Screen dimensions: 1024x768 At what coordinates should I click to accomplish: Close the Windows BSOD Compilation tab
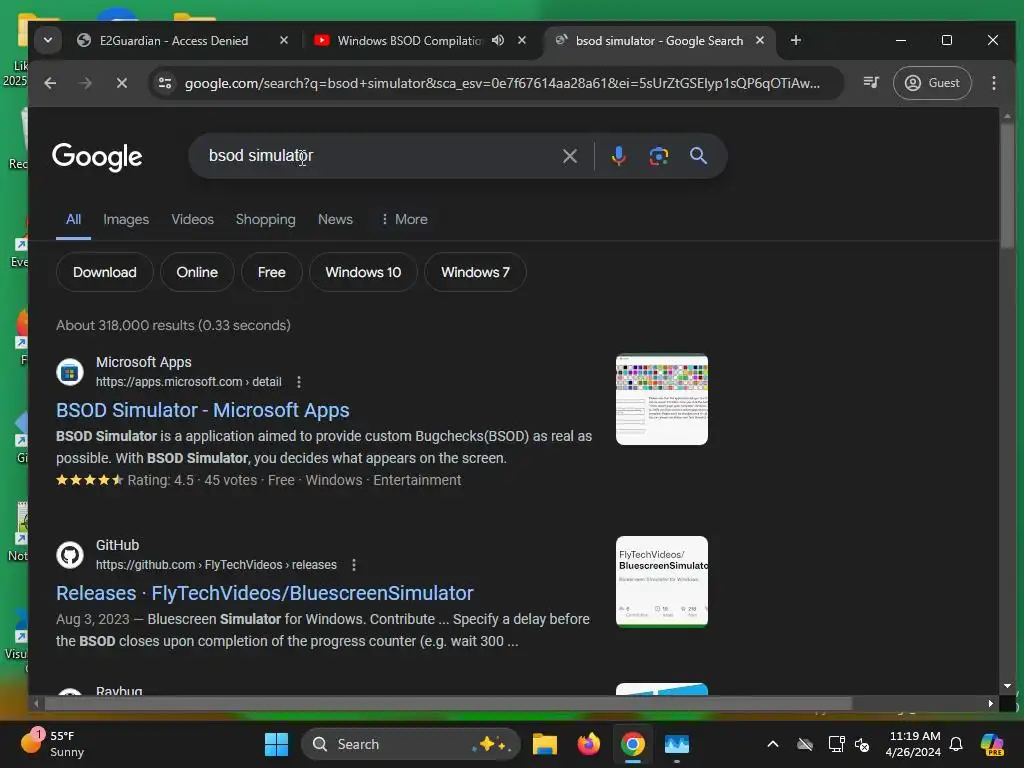[x=522, y=40]
